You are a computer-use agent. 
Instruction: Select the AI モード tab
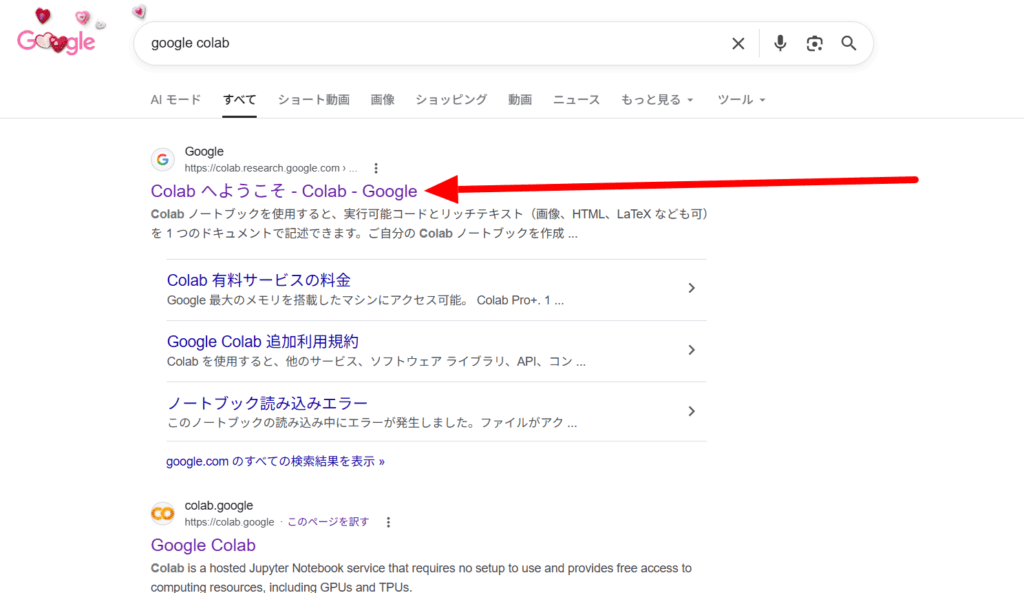coord(176,100)
